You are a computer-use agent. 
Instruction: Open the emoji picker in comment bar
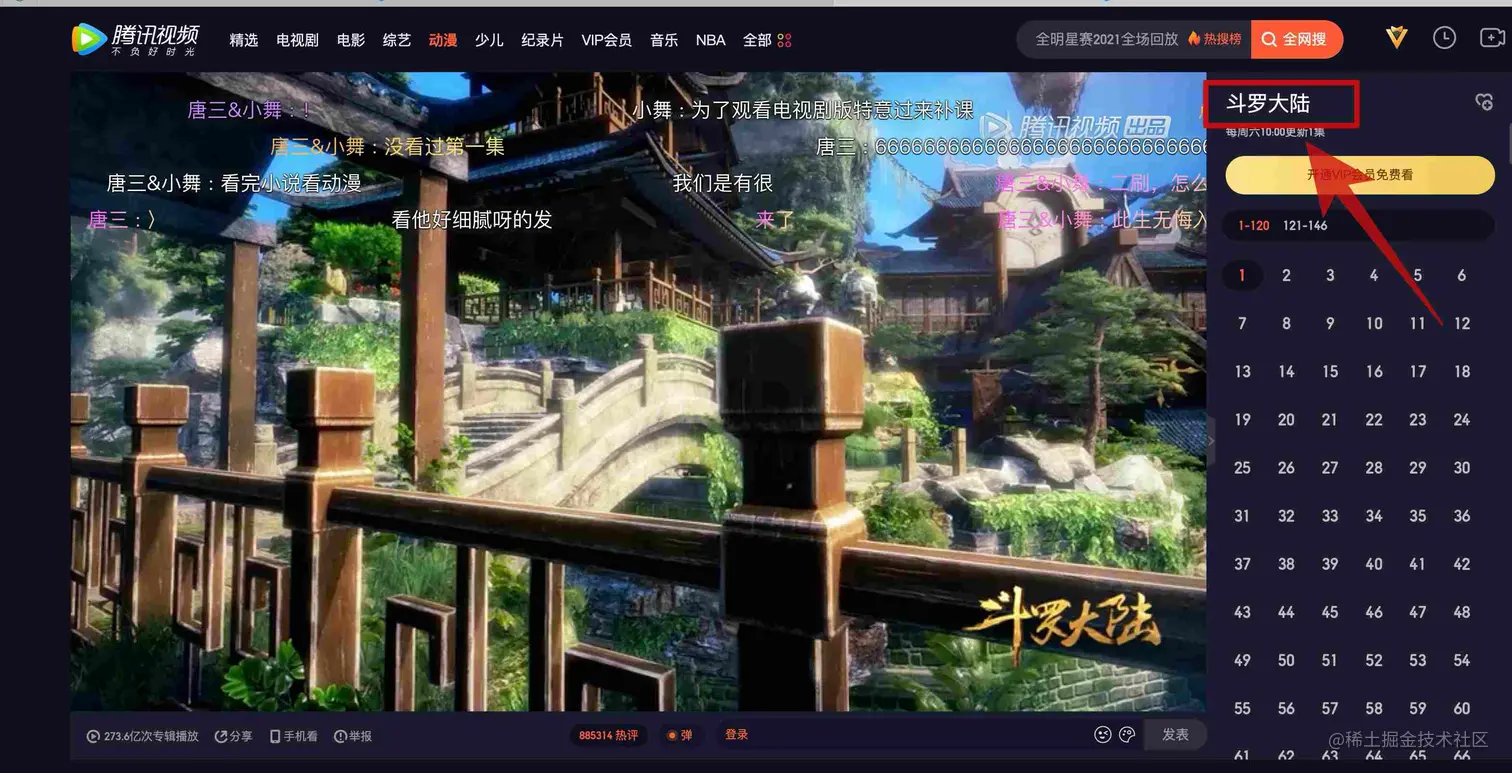click(x=1101, y=734)
